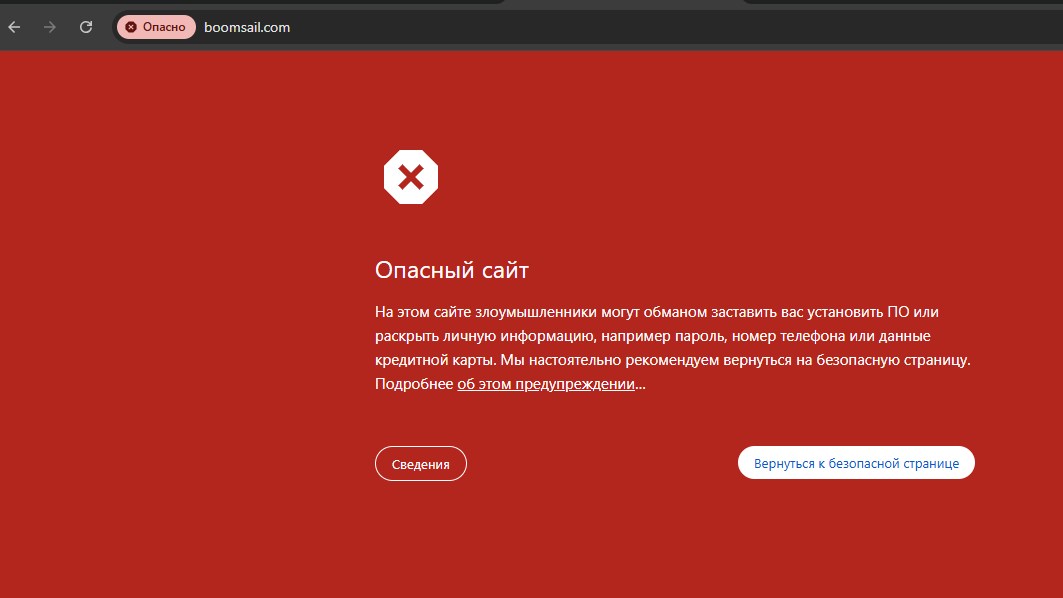Open the 'Опасно' security indicator chip
Screen dimensions: 1063x598
(156, 27)
